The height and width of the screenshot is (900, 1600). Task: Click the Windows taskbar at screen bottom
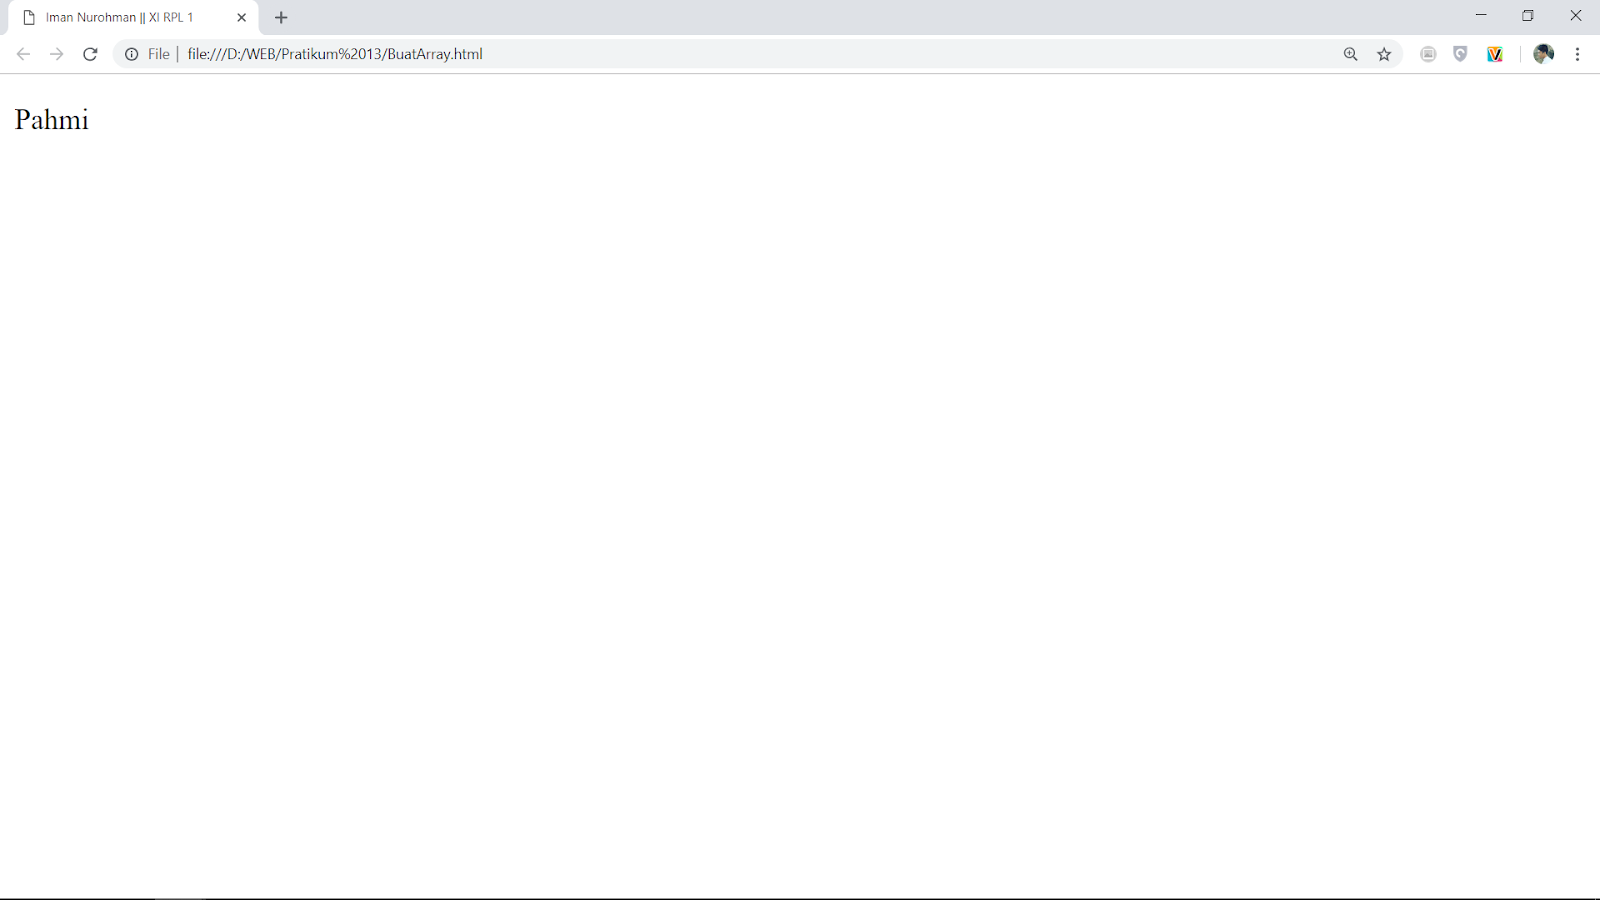[x=800, y=895]
